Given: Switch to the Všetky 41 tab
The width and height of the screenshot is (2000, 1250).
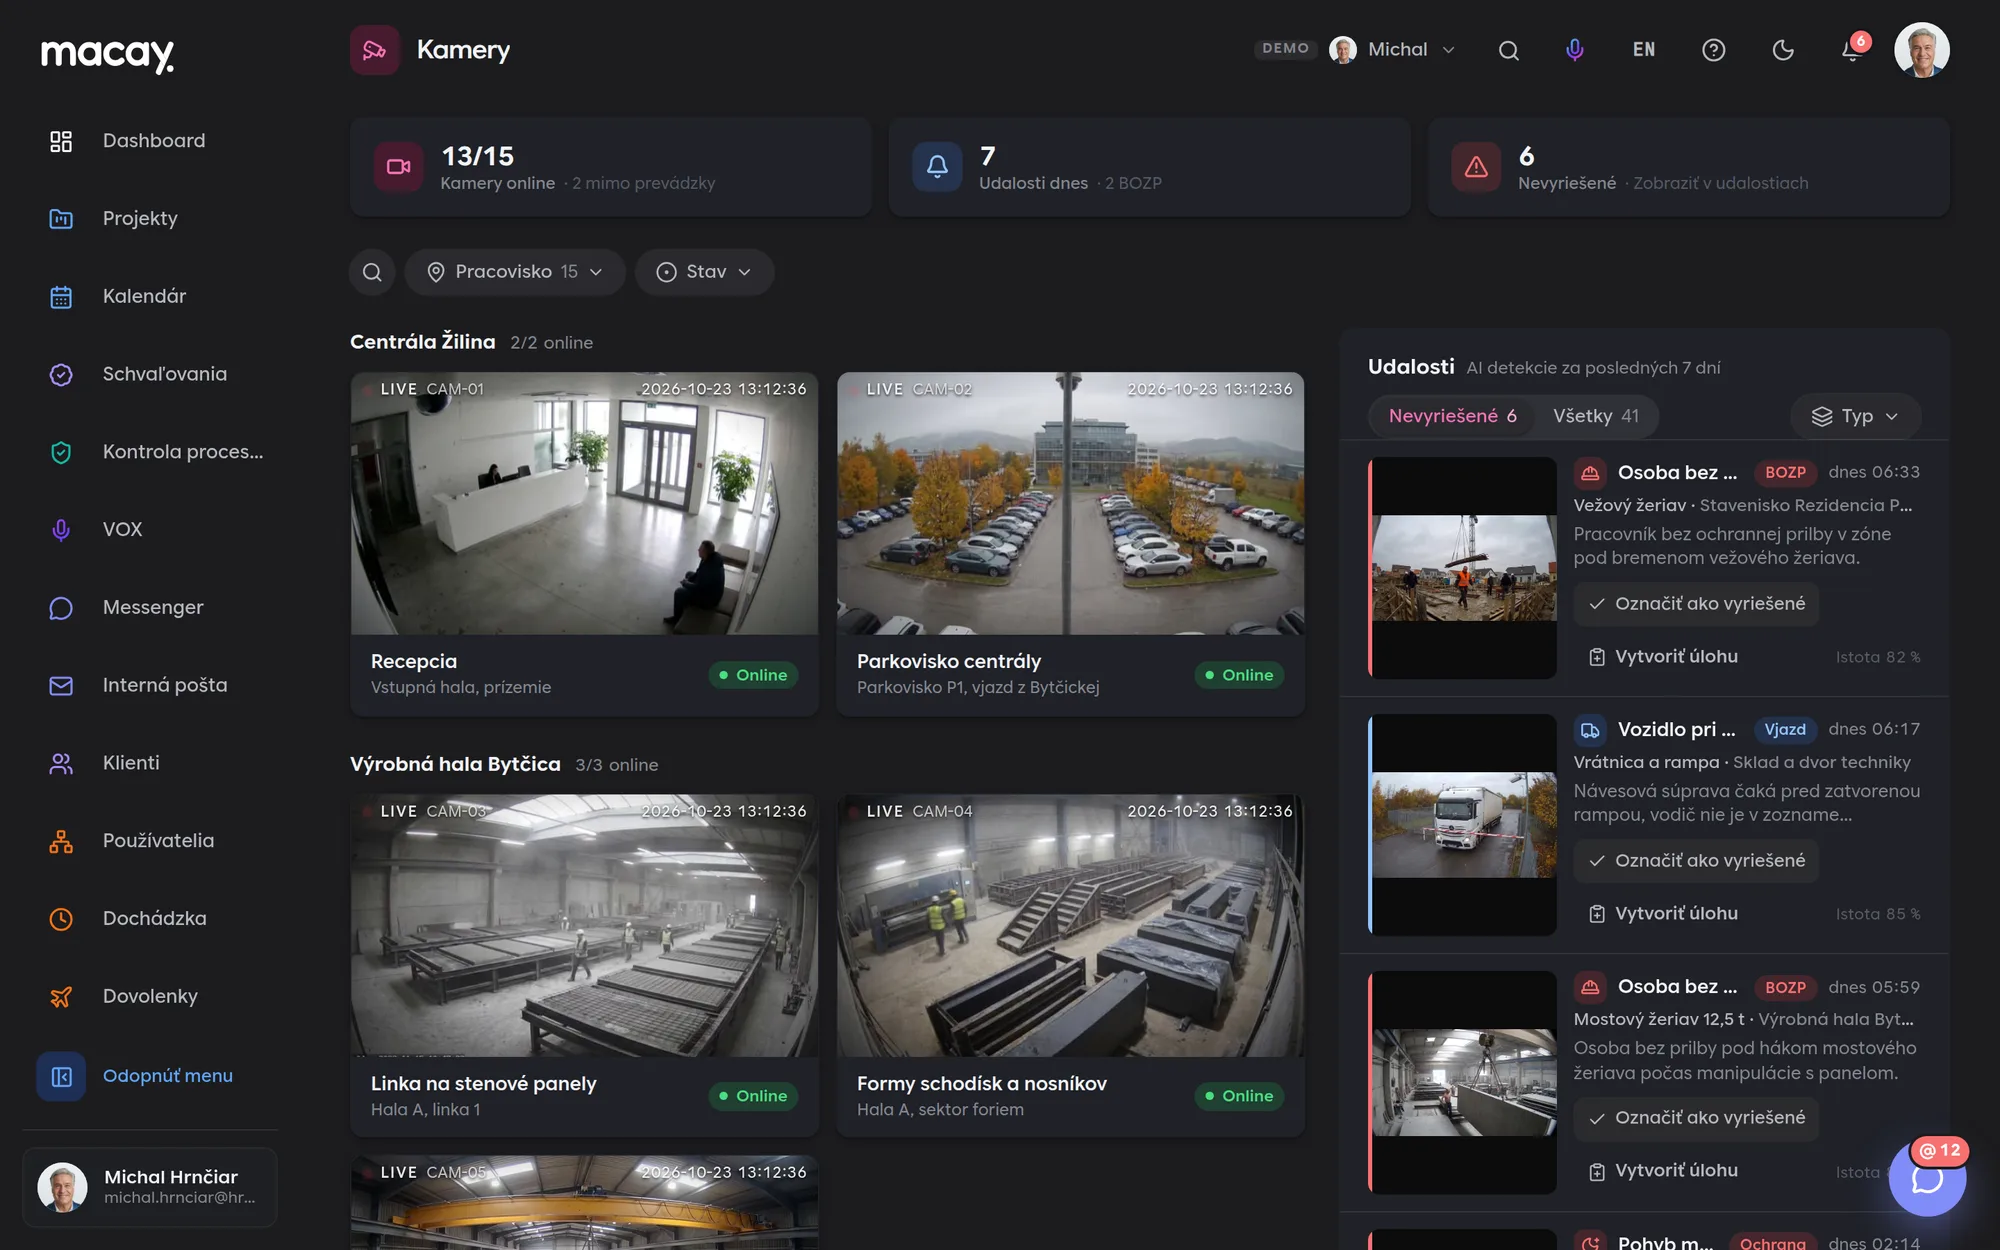Looking at the screenshot, I should [x=1596, y=416].
